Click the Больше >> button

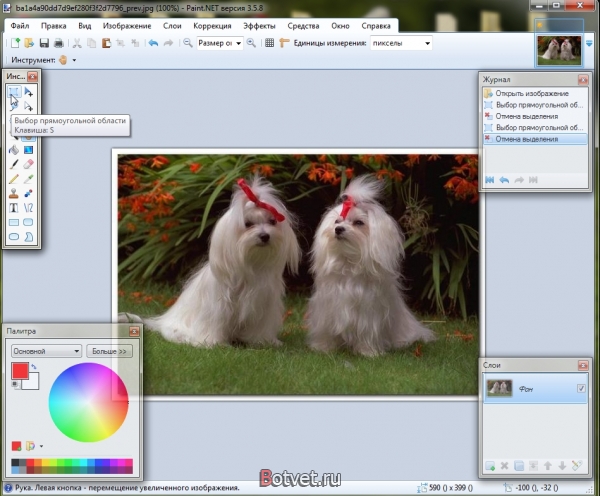109,351
